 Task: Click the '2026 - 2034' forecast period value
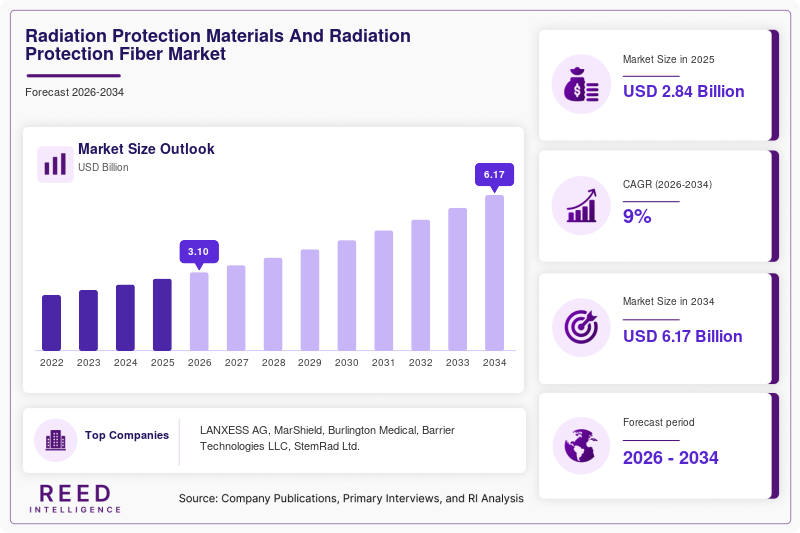click(670, 458)
